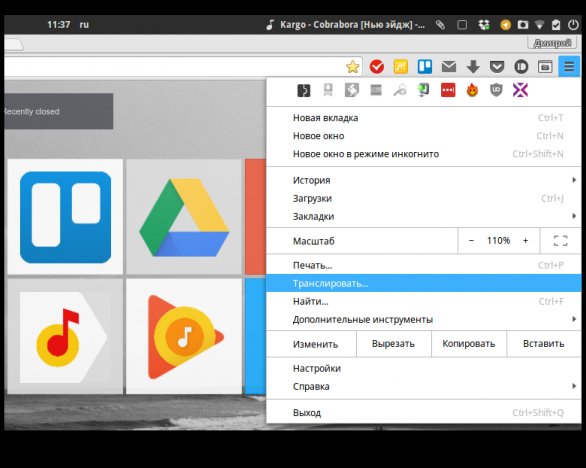Image resolution: width=586 pixels, height=468 pixels.
Task: Click the Масштаб label in menu
Action: pos(314,241)
